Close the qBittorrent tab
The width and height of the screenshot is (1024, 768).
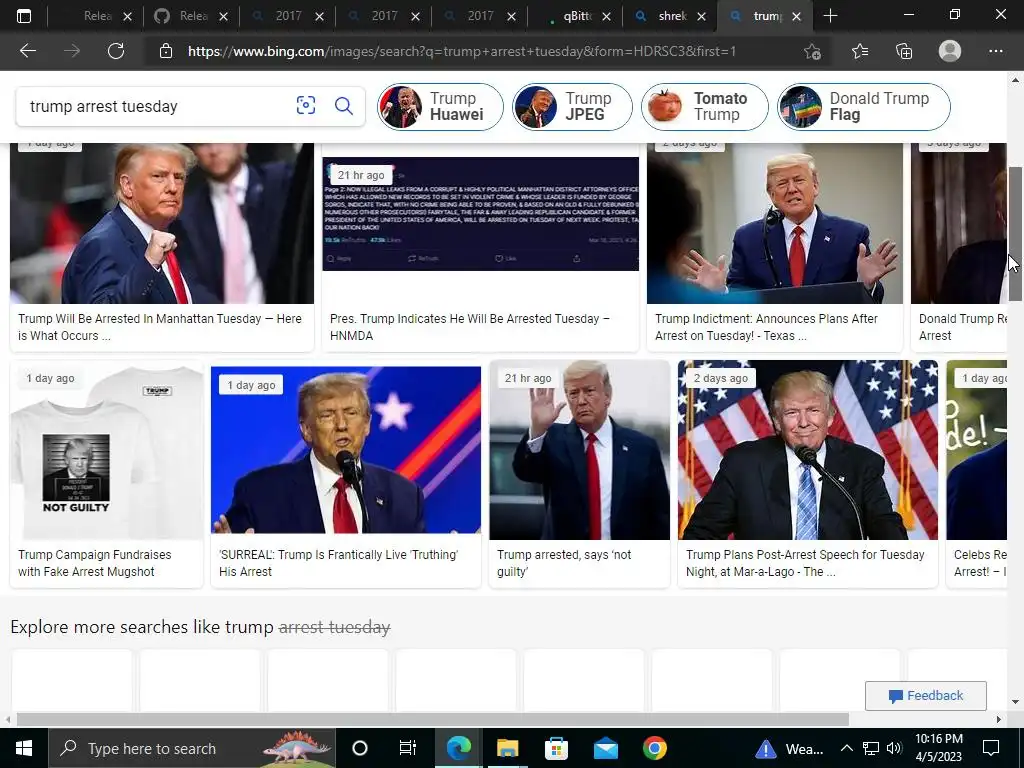click(606, 16)
